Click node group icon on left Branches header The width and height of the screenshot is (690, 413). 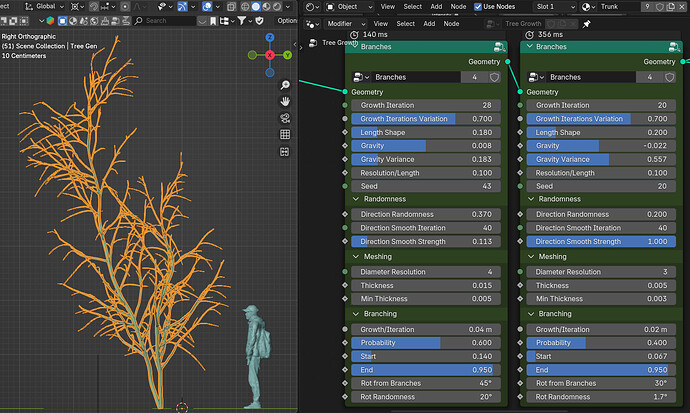coord(499,47)
